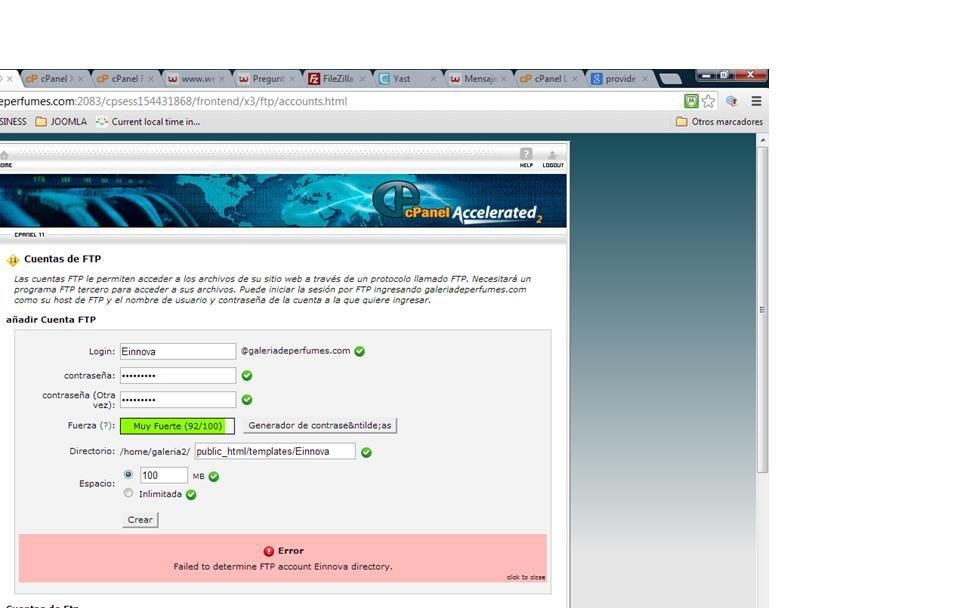The width and height of the screenshot is (971, 608).
Task: Bookmark this page with star icon
Action: pos(708,101)
